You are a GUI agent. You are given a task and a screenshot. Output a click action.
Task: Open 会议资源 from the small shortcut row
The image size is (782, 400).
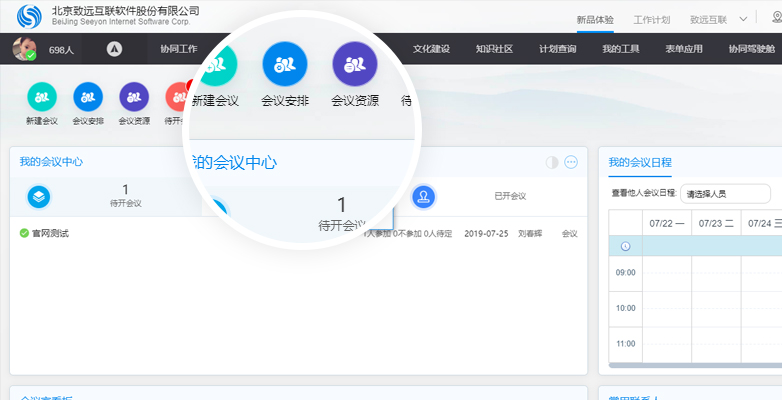click(x=133, y=96)
